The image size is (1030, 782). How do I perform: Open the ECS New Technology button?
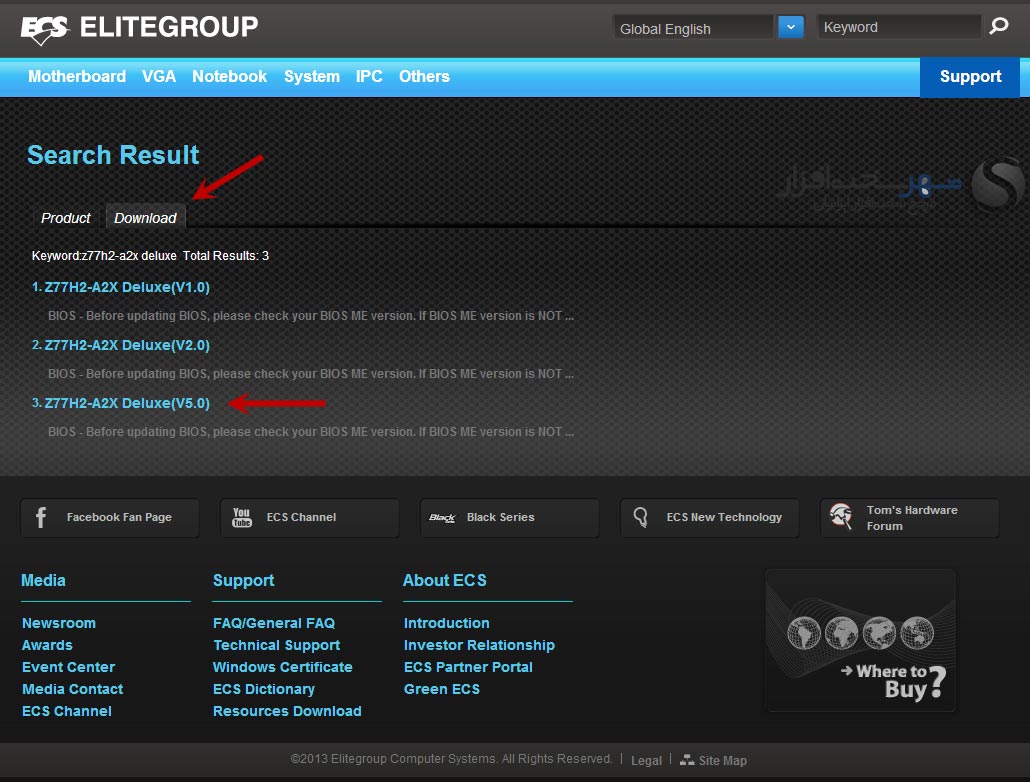pyautogui.click(x=709, y=518)
